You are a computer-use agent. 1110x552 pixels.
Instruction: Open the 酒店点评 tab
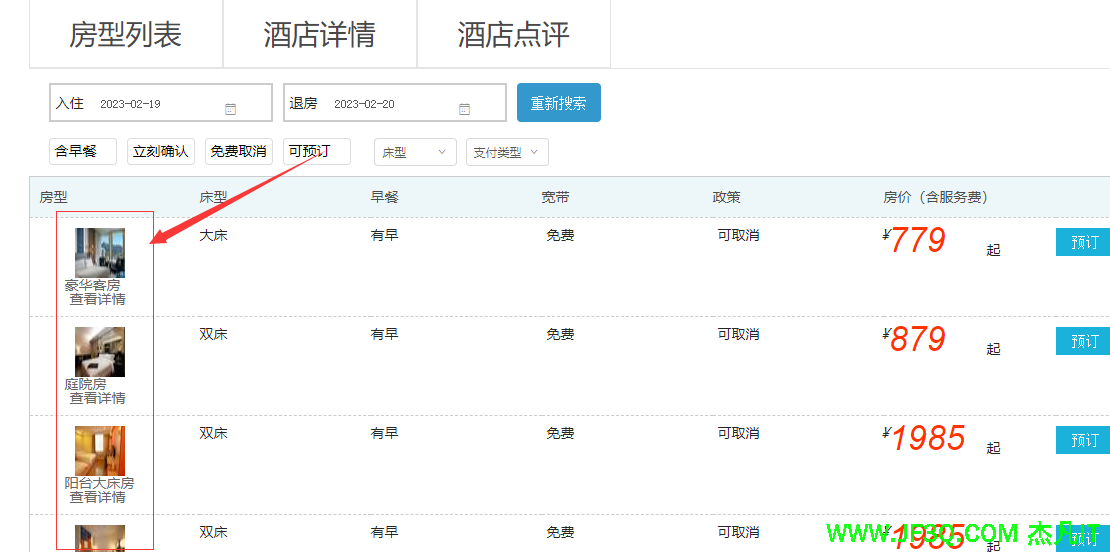pos(514,35)
